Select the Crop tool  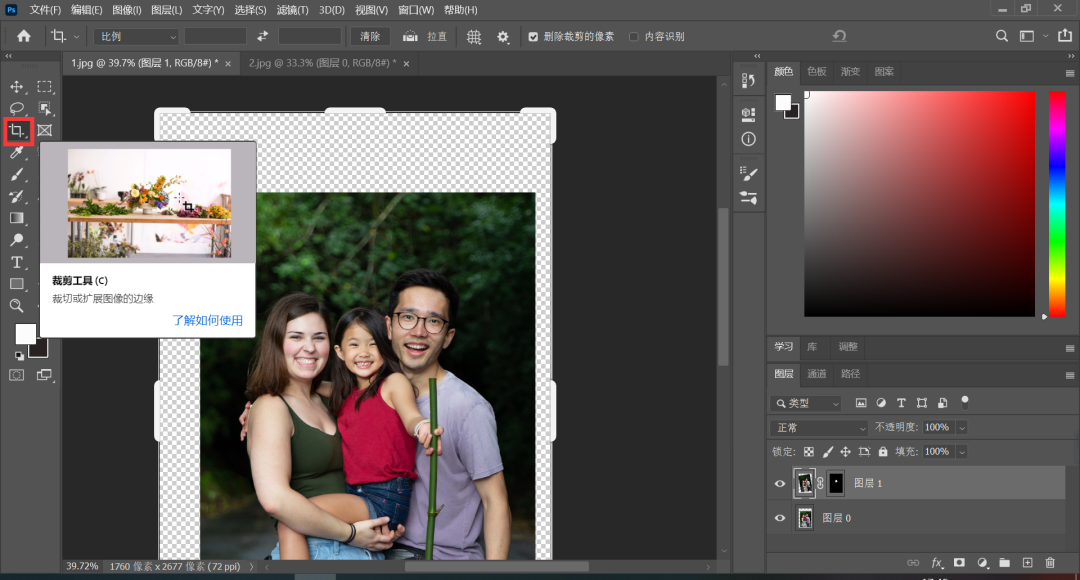17,130
